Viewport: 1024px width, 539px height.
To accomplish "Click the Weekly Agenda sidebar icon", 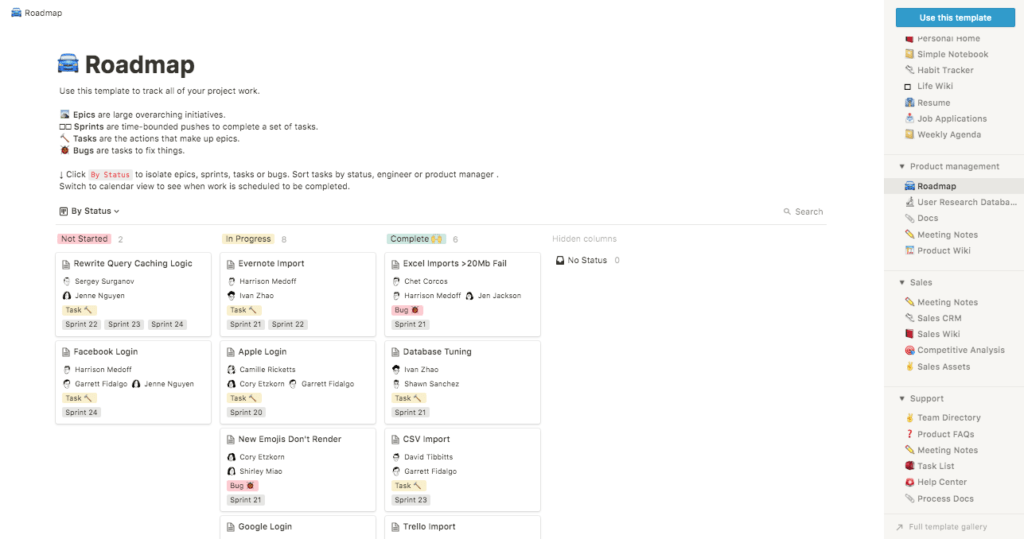I will pyautogui.click(x=909, y=135).
